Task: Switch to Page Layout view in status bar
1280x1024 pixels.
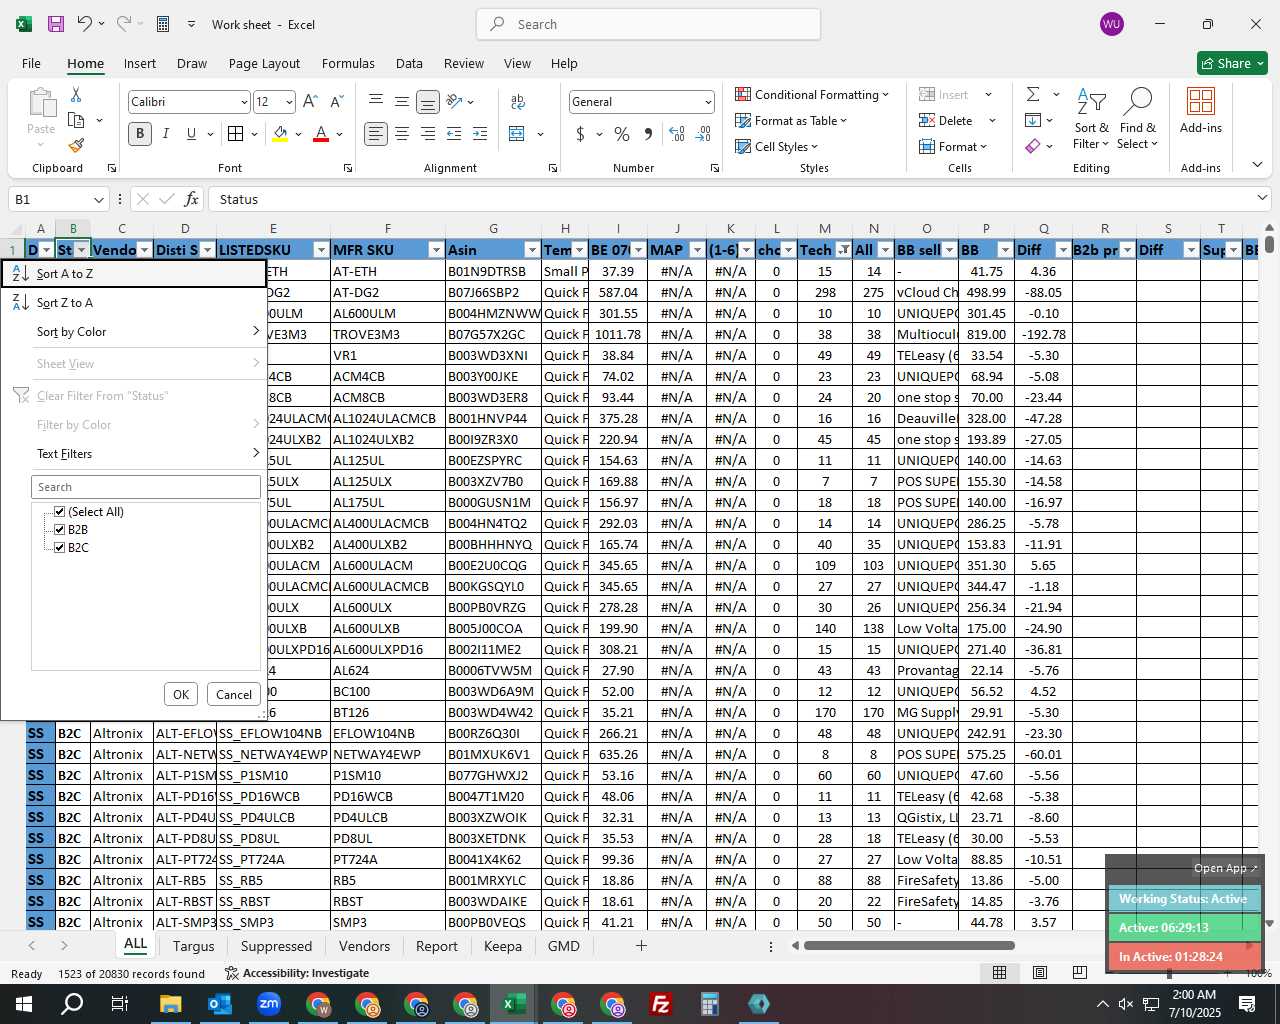Action: coord(1040,973)
